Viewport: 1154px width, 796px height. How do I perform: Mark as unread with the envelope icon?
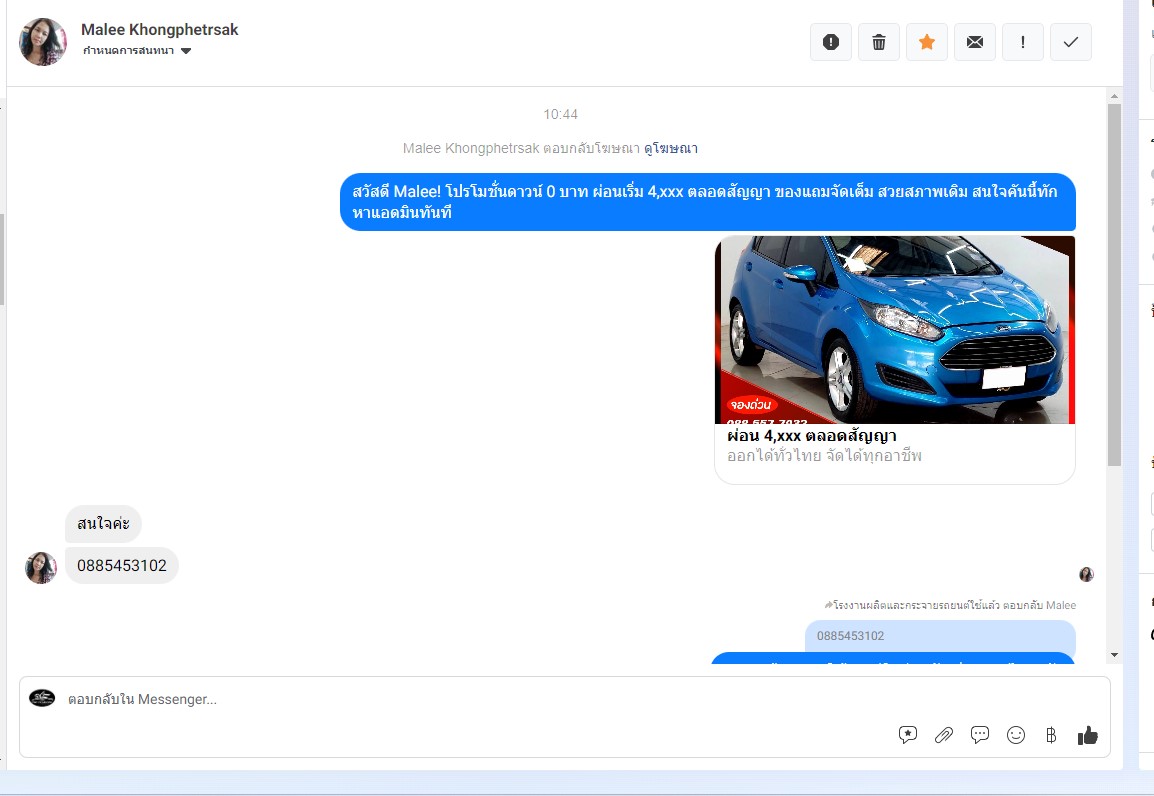tap(975, 42)
